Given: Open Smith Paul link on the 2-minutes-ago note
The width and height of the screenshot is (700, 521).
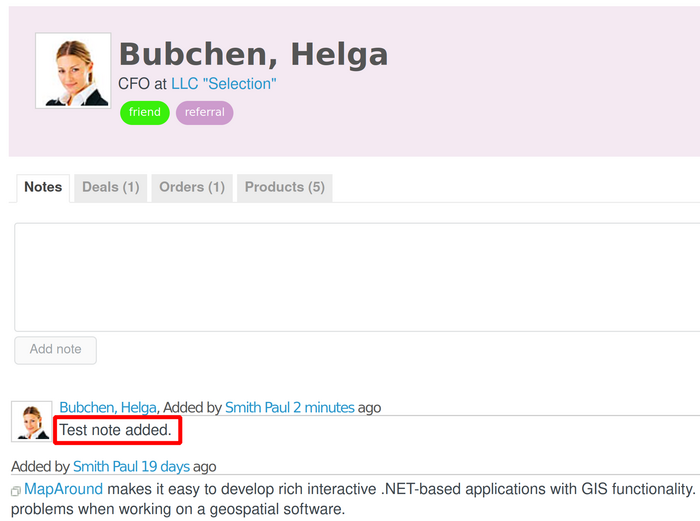Looking at the screenshot, I should pyautogui.click(x=257, y=407).
